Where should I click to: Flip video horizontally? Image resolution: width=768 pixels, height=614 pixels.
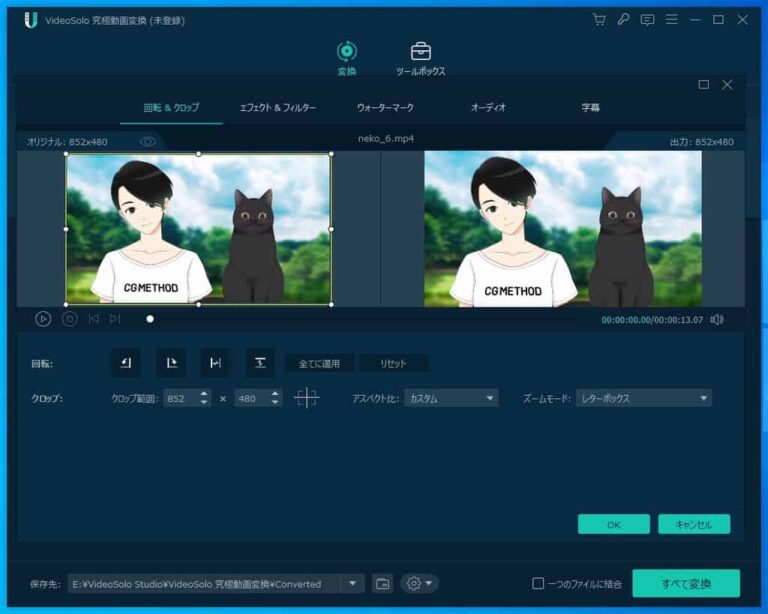point(215,363)
